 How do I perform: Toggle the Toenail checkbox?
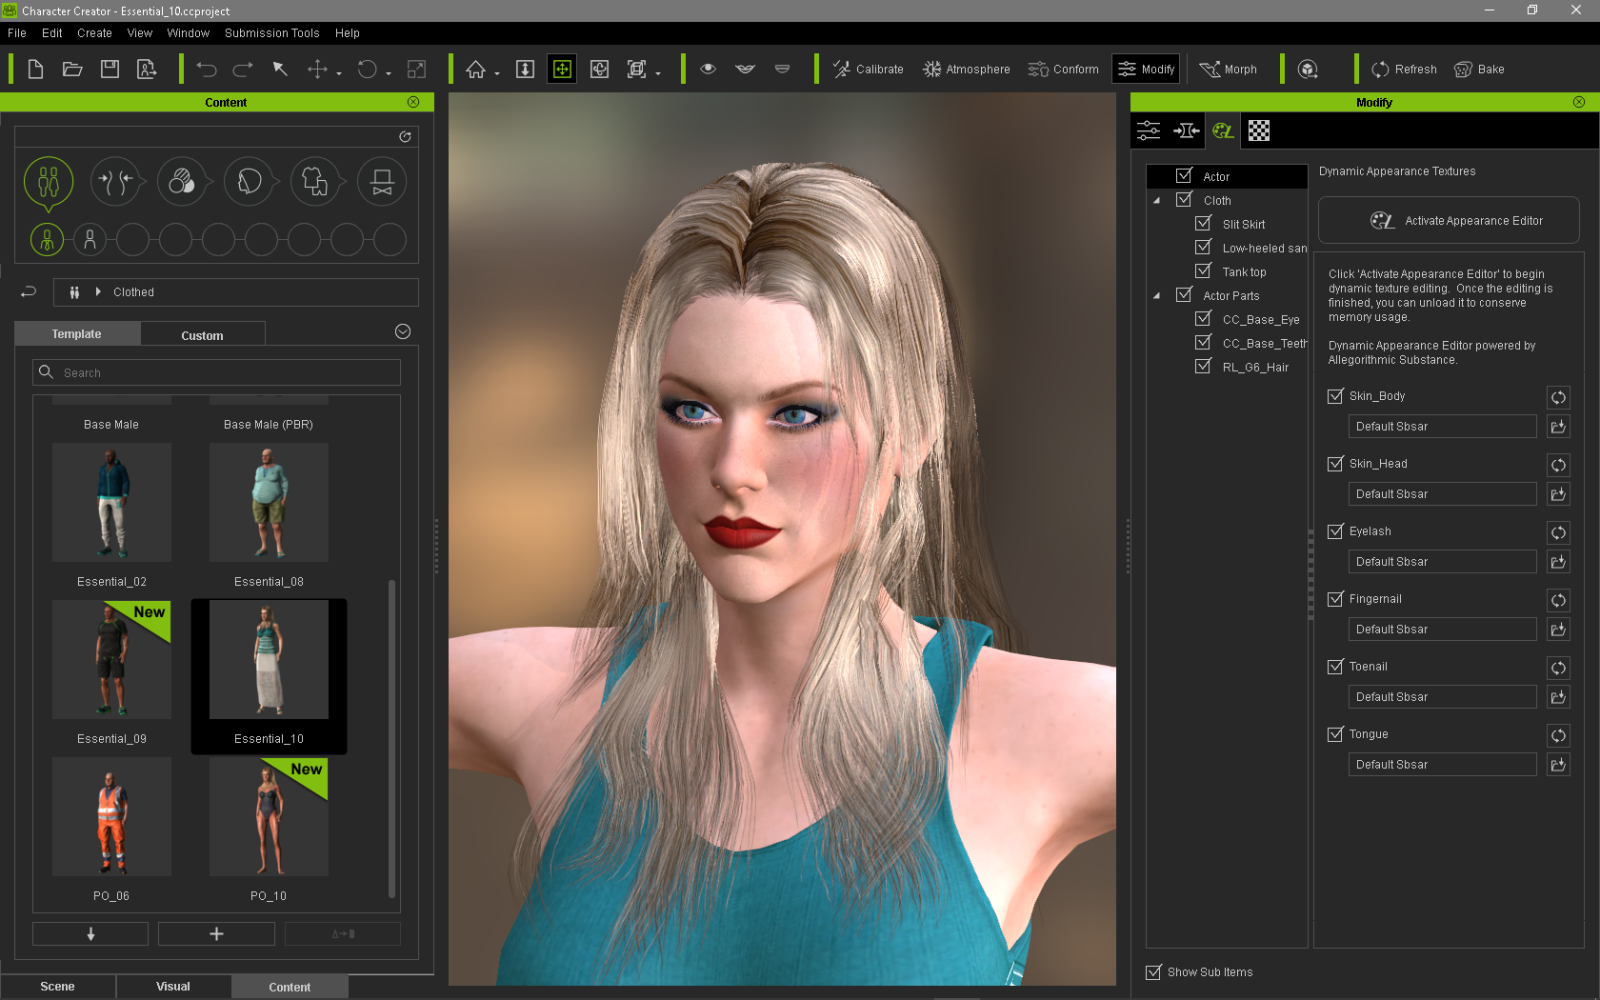(1335, 666)
